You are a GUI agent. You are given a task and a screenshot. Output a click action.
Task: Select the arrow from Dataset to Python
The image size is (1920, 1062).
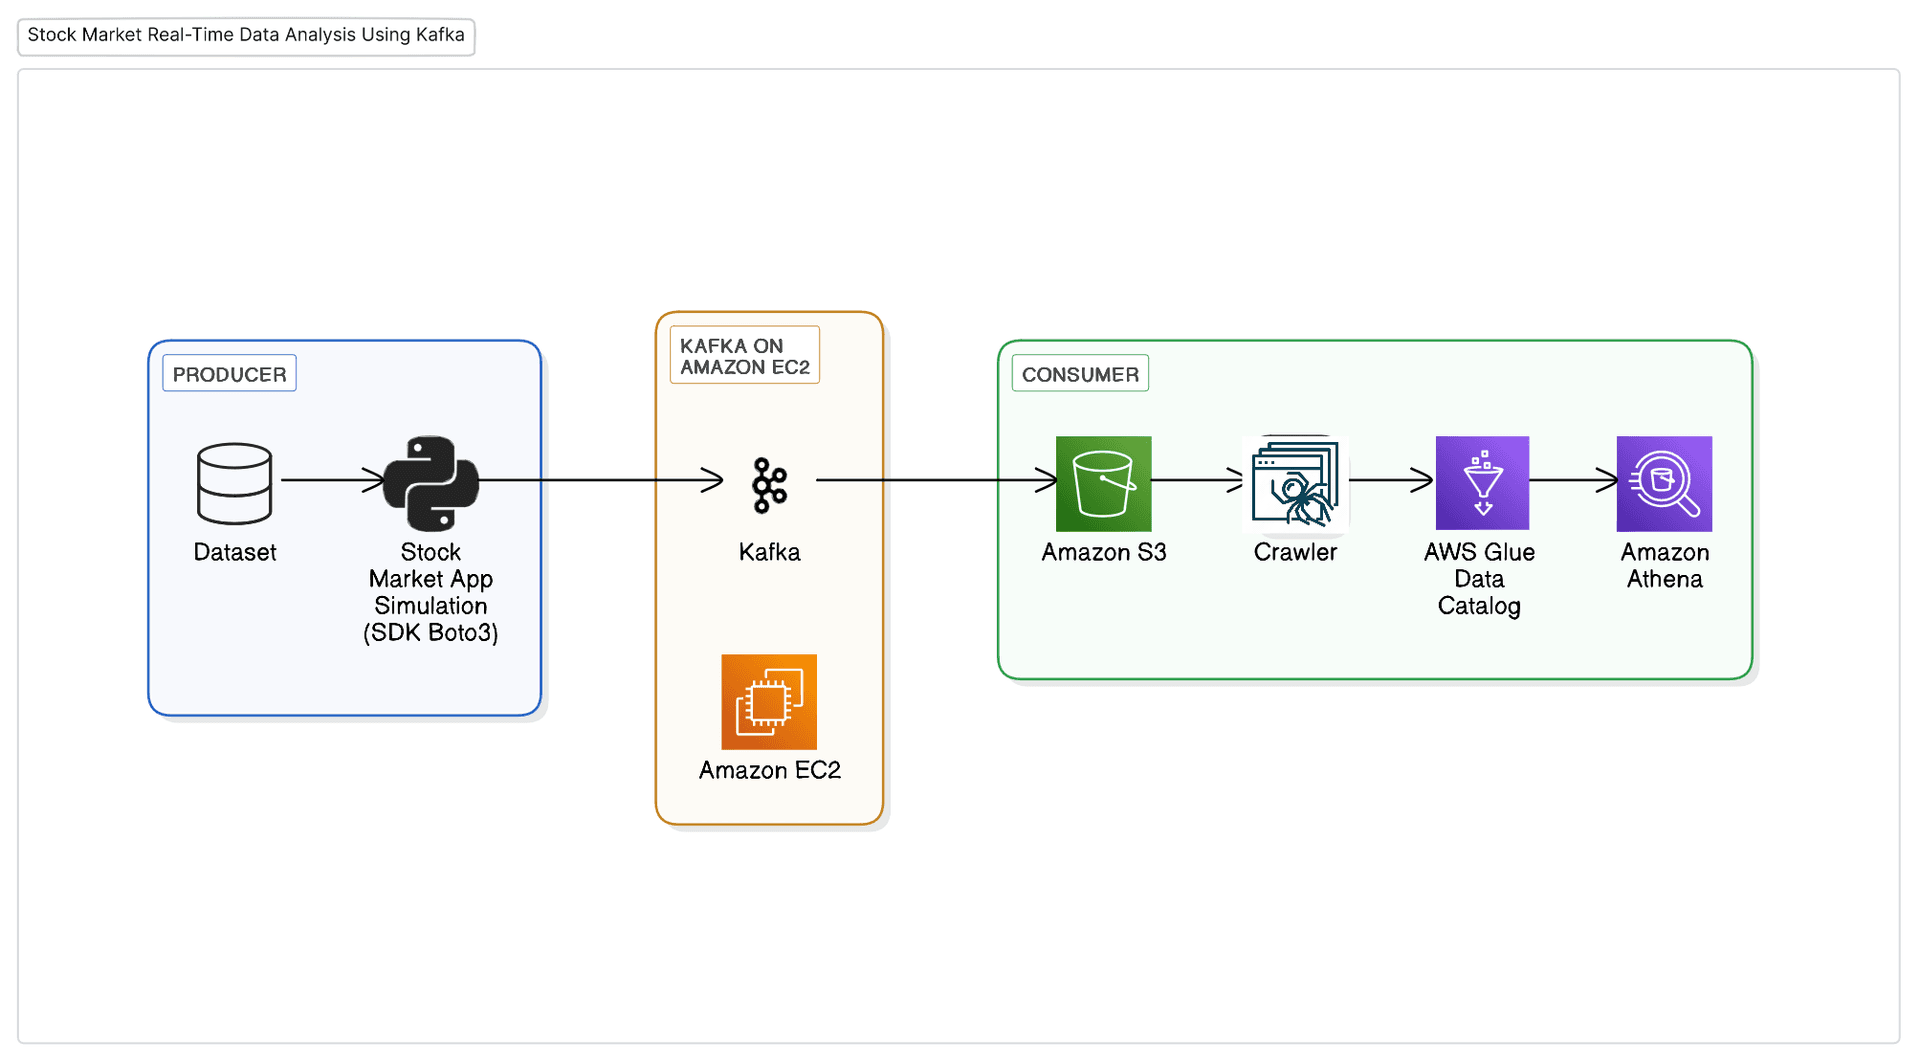point(330,480)
